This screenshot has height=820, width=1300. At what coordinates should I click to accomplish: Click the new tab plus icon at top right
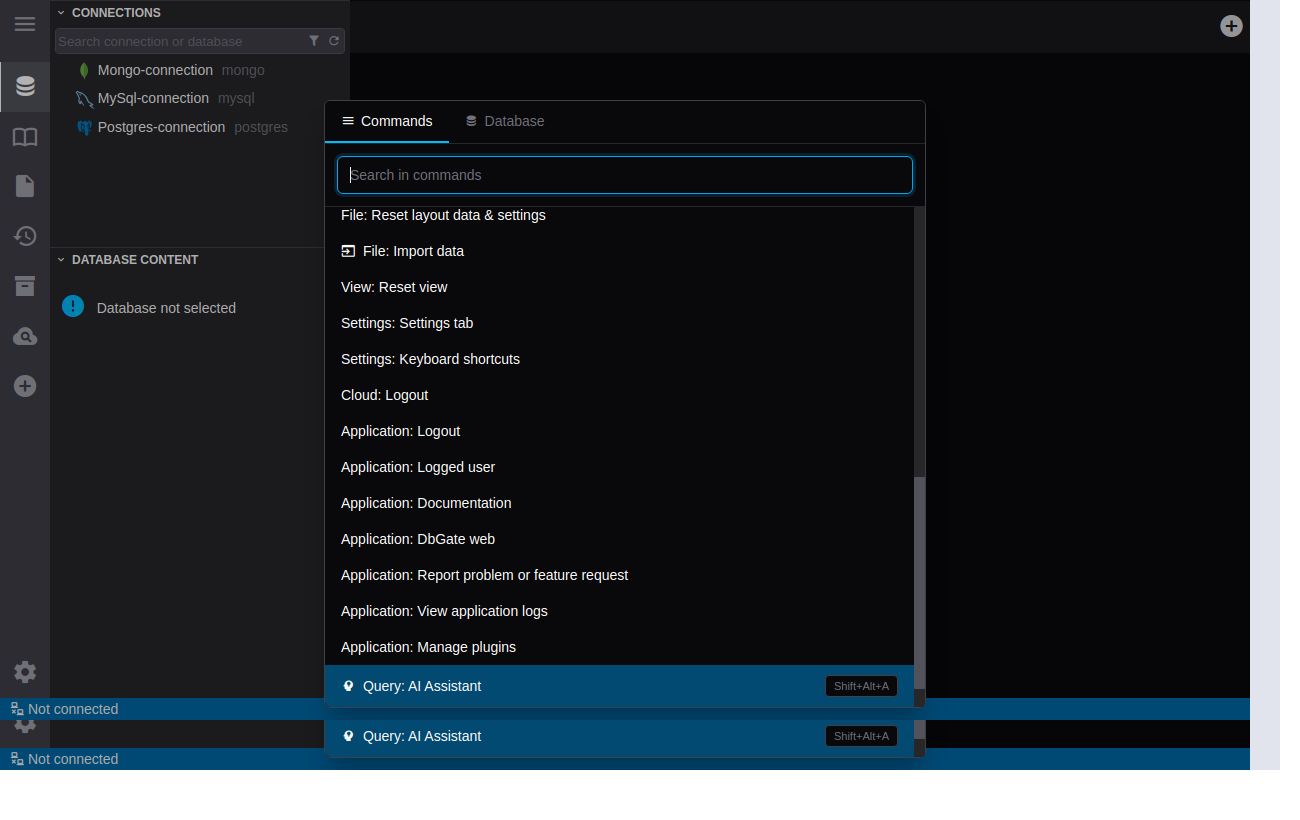(x=1231, y=26)
